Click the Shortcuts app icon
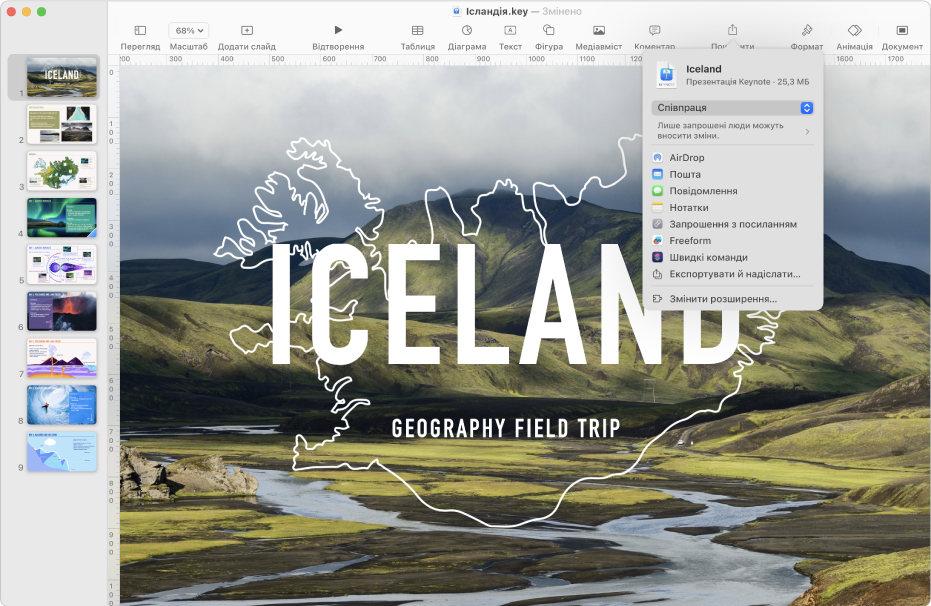Viewport: 931px width, 606px height. 657,257
